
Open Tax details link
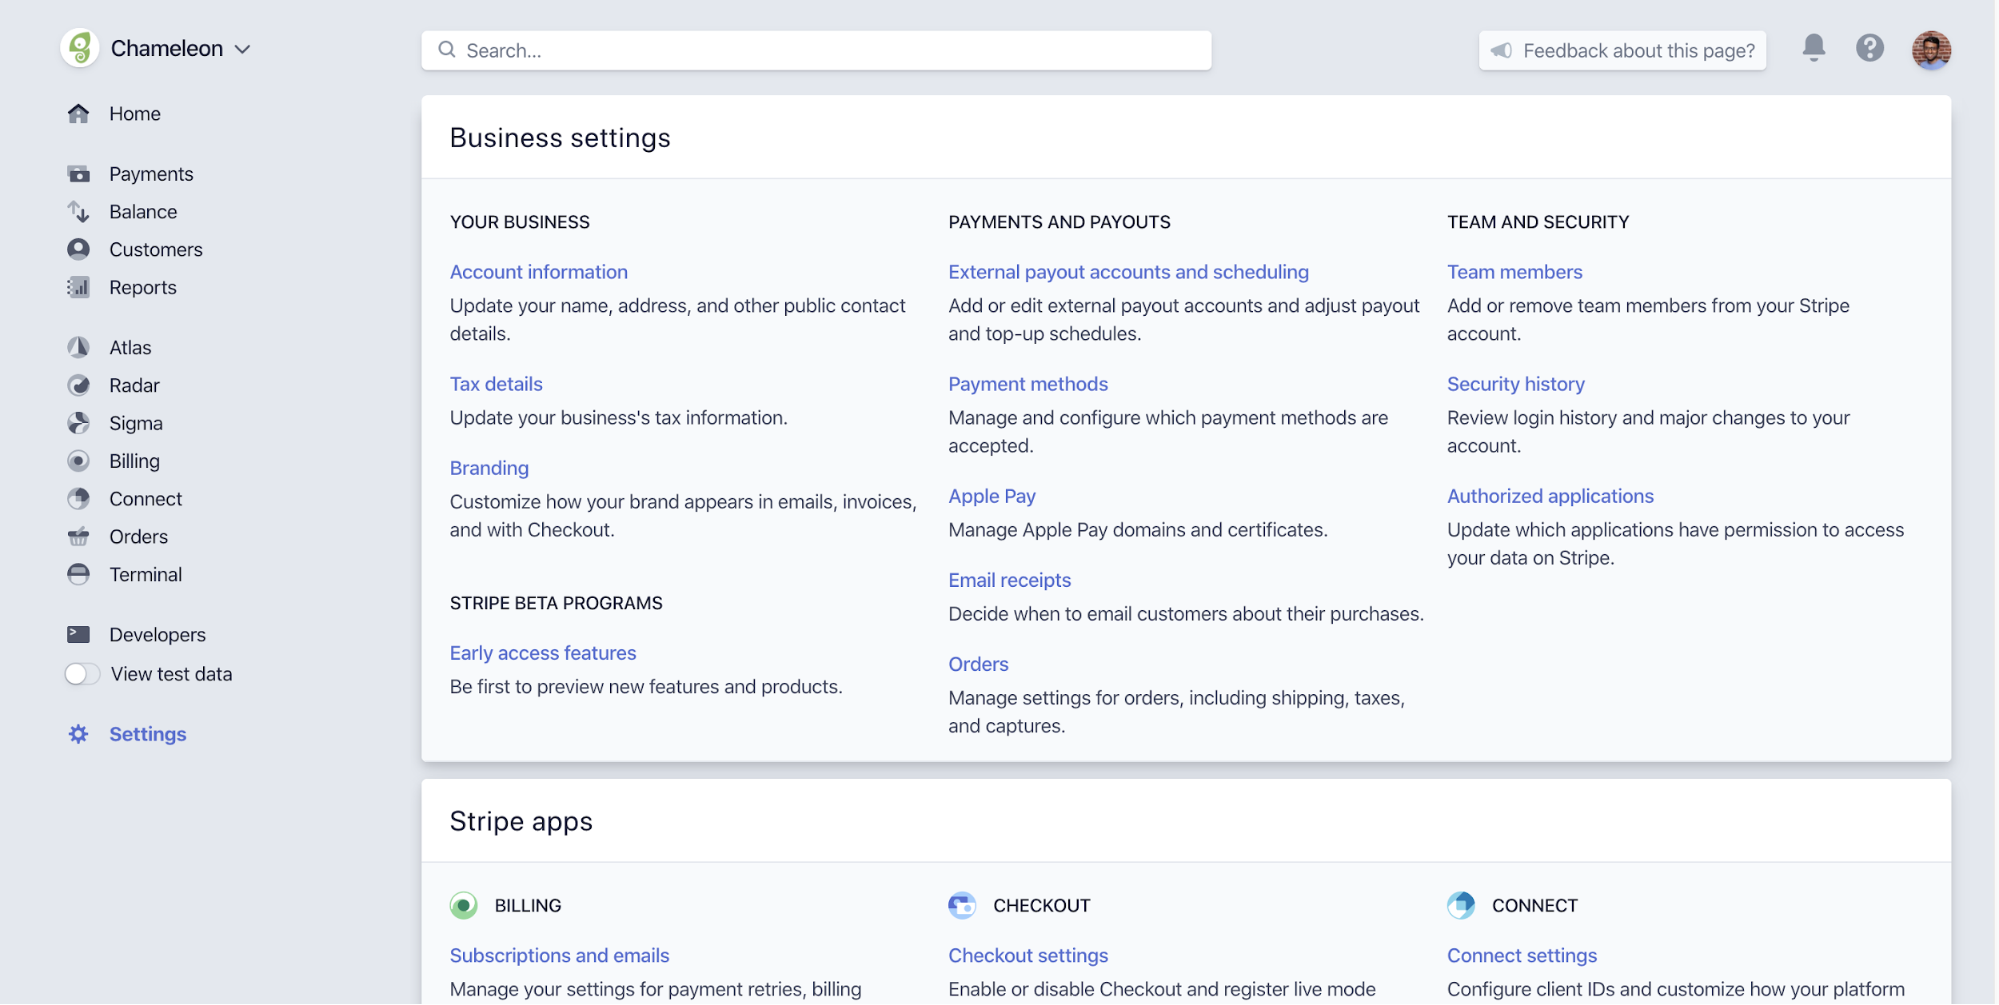pos(496,384)
